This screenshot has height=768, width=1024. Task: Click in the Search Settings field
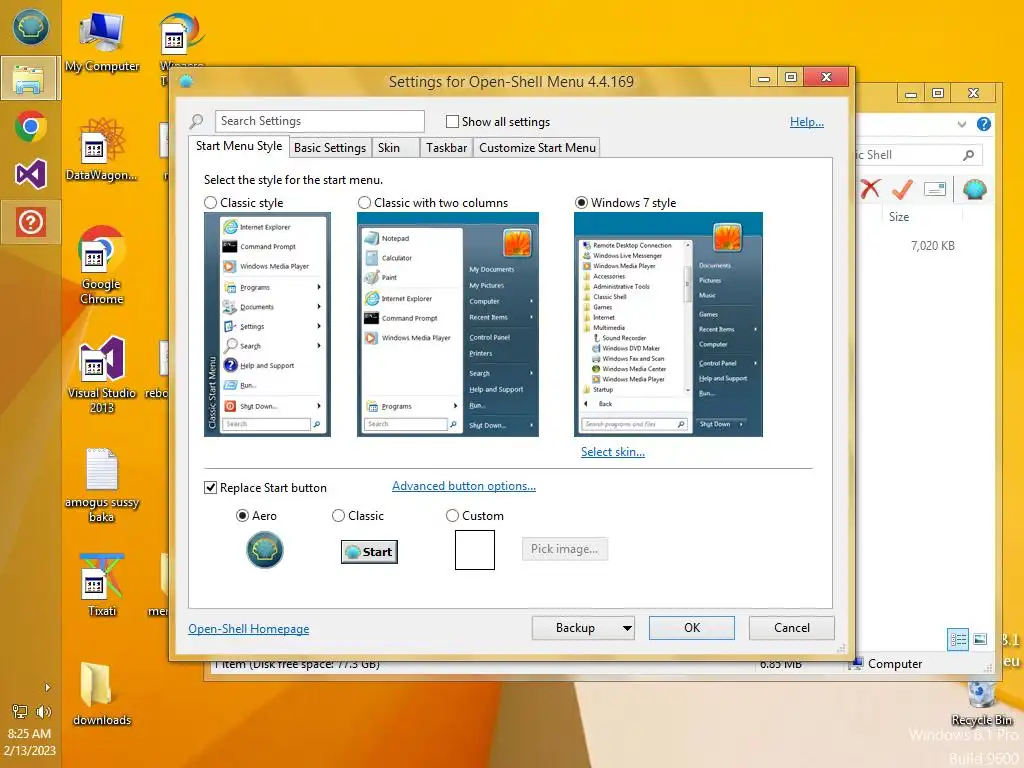point(319,121)
